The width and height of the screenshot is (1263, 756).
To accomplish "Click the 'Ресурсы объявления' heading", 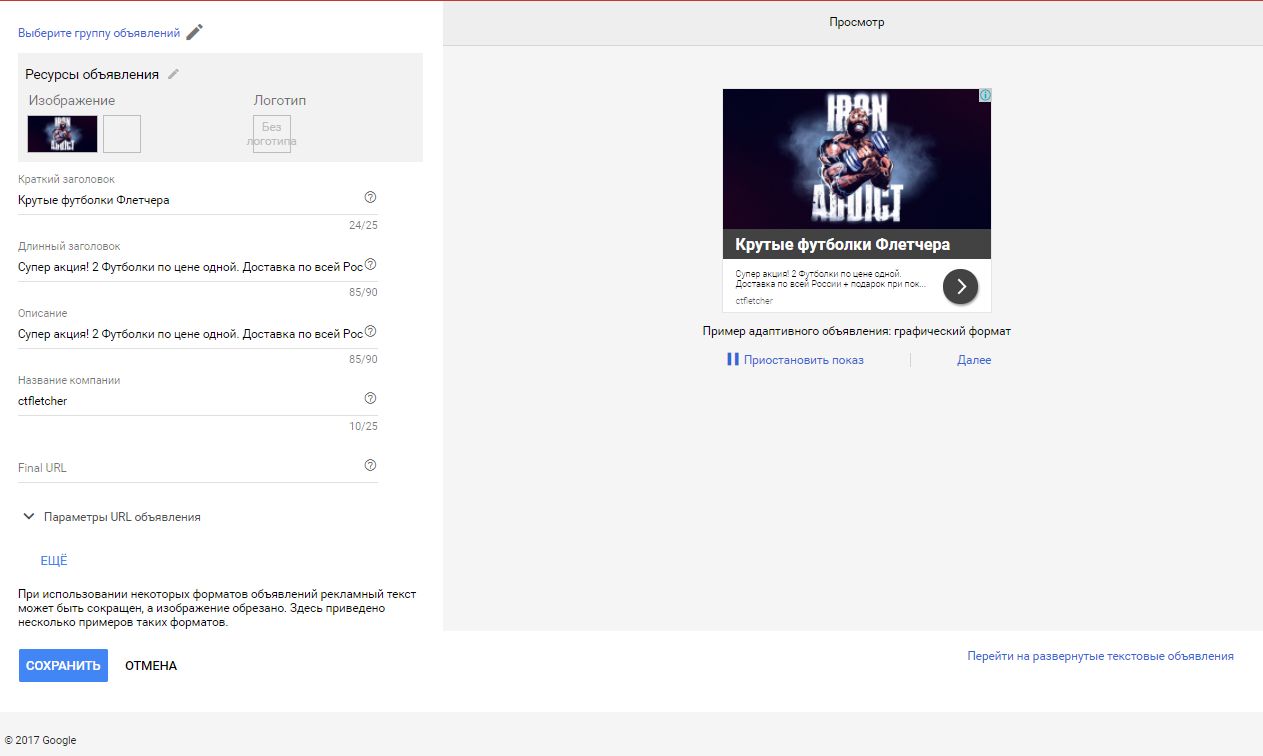I will 92,74.
